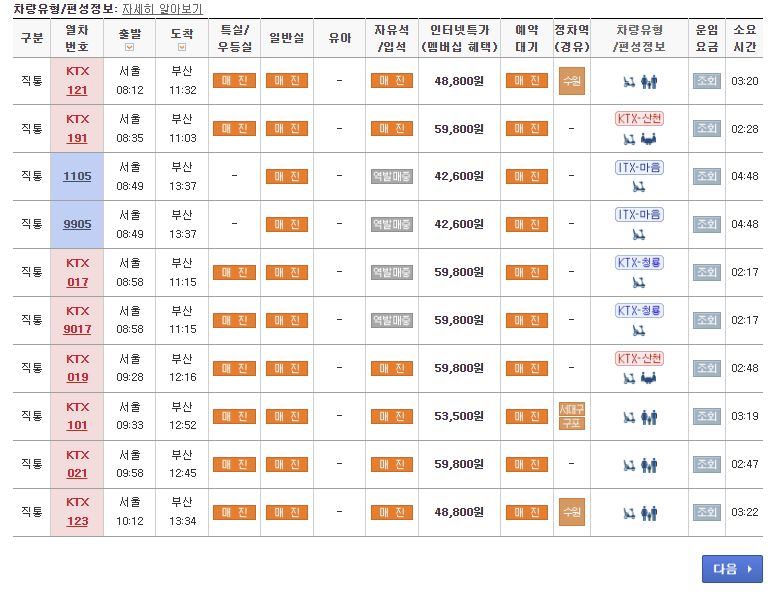Click the 인터넷특가 column header

(459, 38)
